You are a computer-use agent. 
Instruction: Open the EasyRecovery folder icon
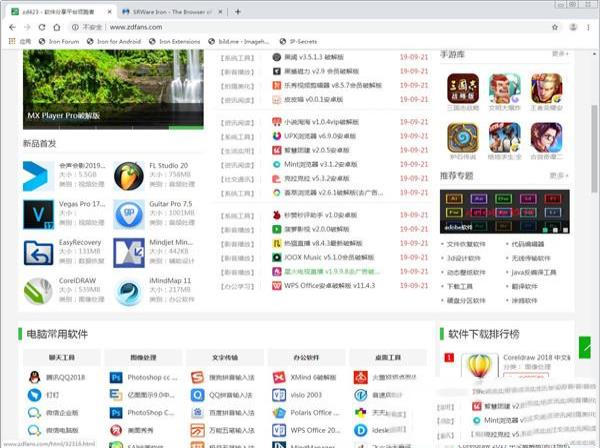click(x=38, y=253)
